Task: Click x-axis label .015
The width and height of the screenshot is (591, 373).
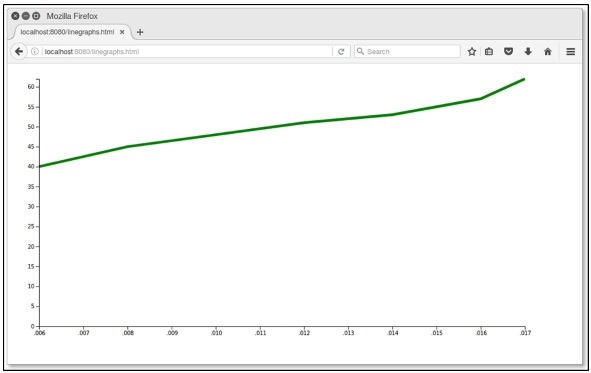Action: 437,333
